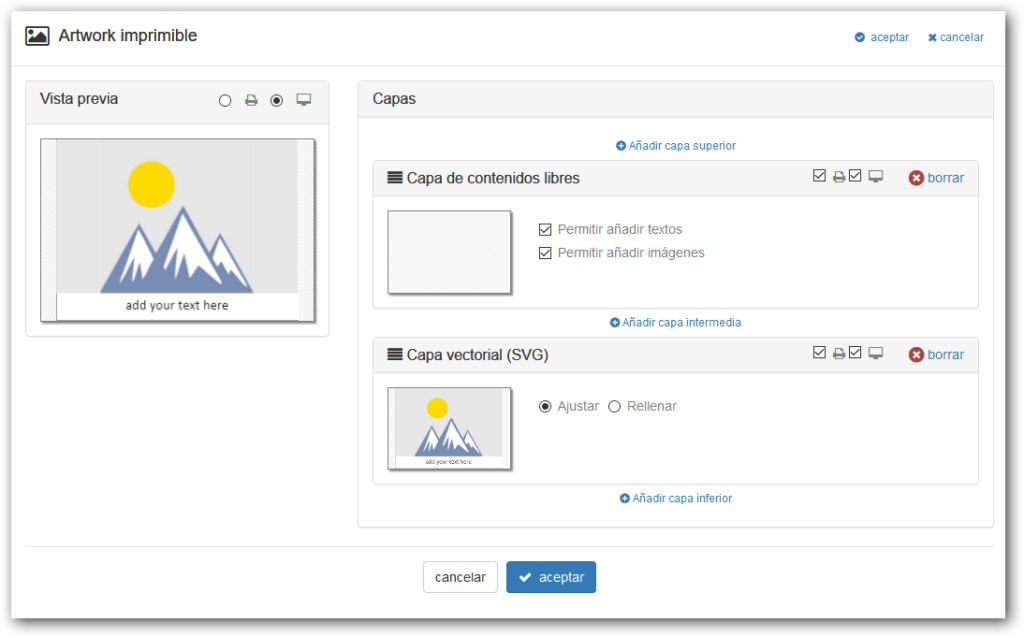Select the print preview radio button in Vista previa
The image size is (1024, 637).
225,101
